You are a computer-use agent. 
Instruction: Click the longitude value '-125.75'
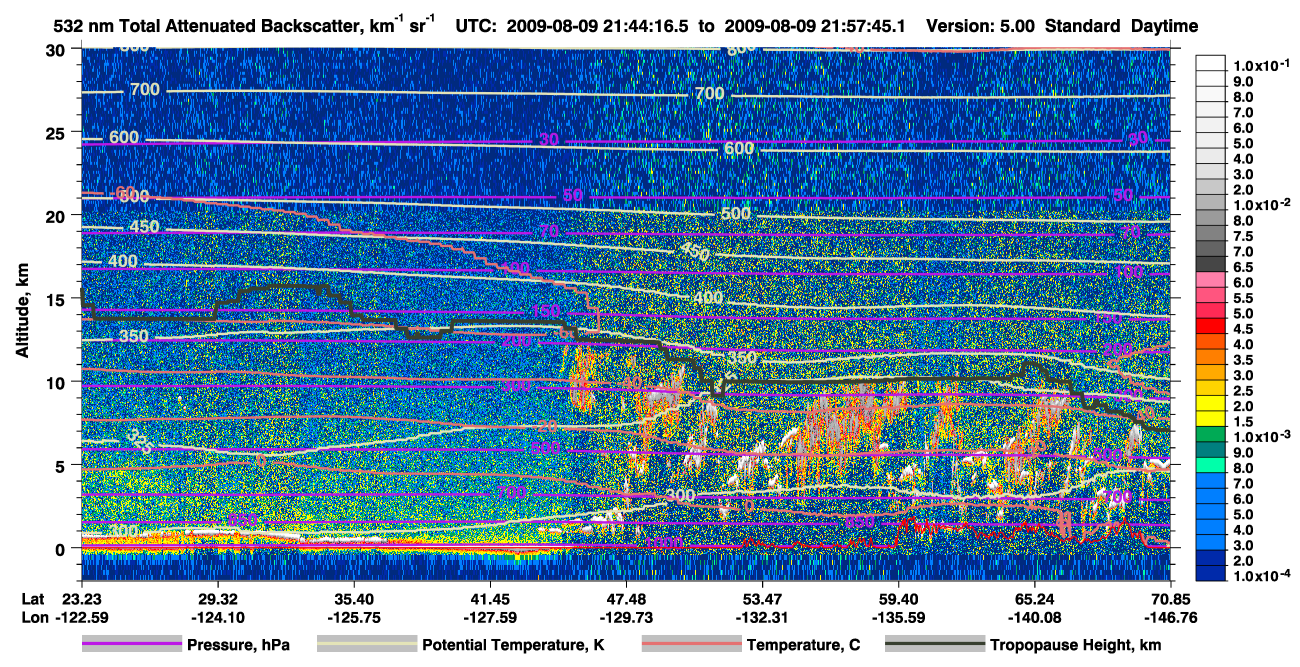(353, 617)
